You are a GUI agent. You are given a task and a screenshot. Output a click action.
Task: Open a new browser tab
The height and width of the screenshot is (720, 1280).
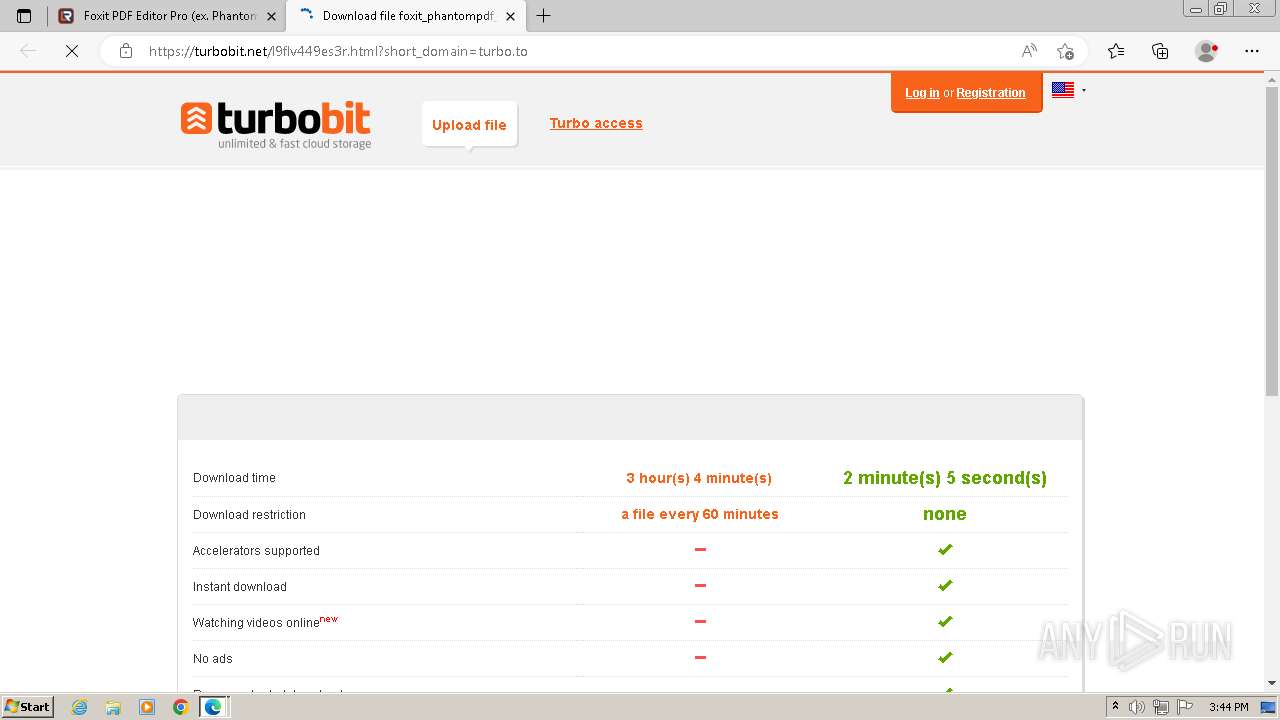point(543,16)
